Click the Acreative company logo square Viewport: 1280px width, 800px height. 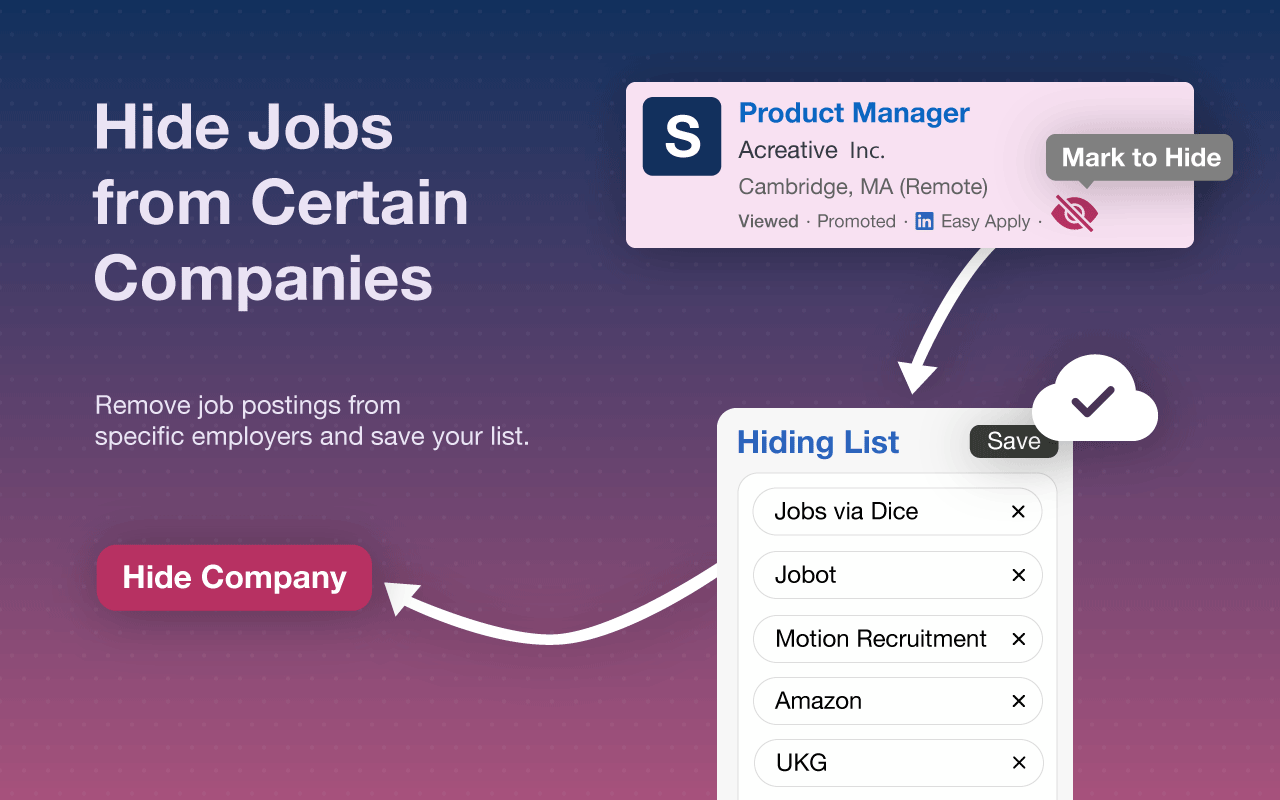(x=682, y=137)
